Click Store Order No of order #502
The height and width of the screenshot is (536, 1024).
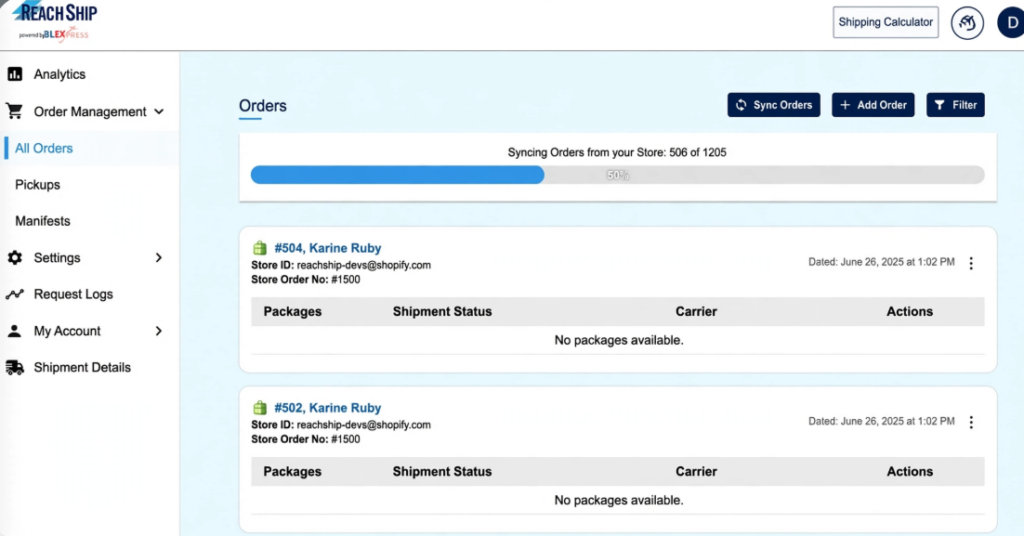306,439
